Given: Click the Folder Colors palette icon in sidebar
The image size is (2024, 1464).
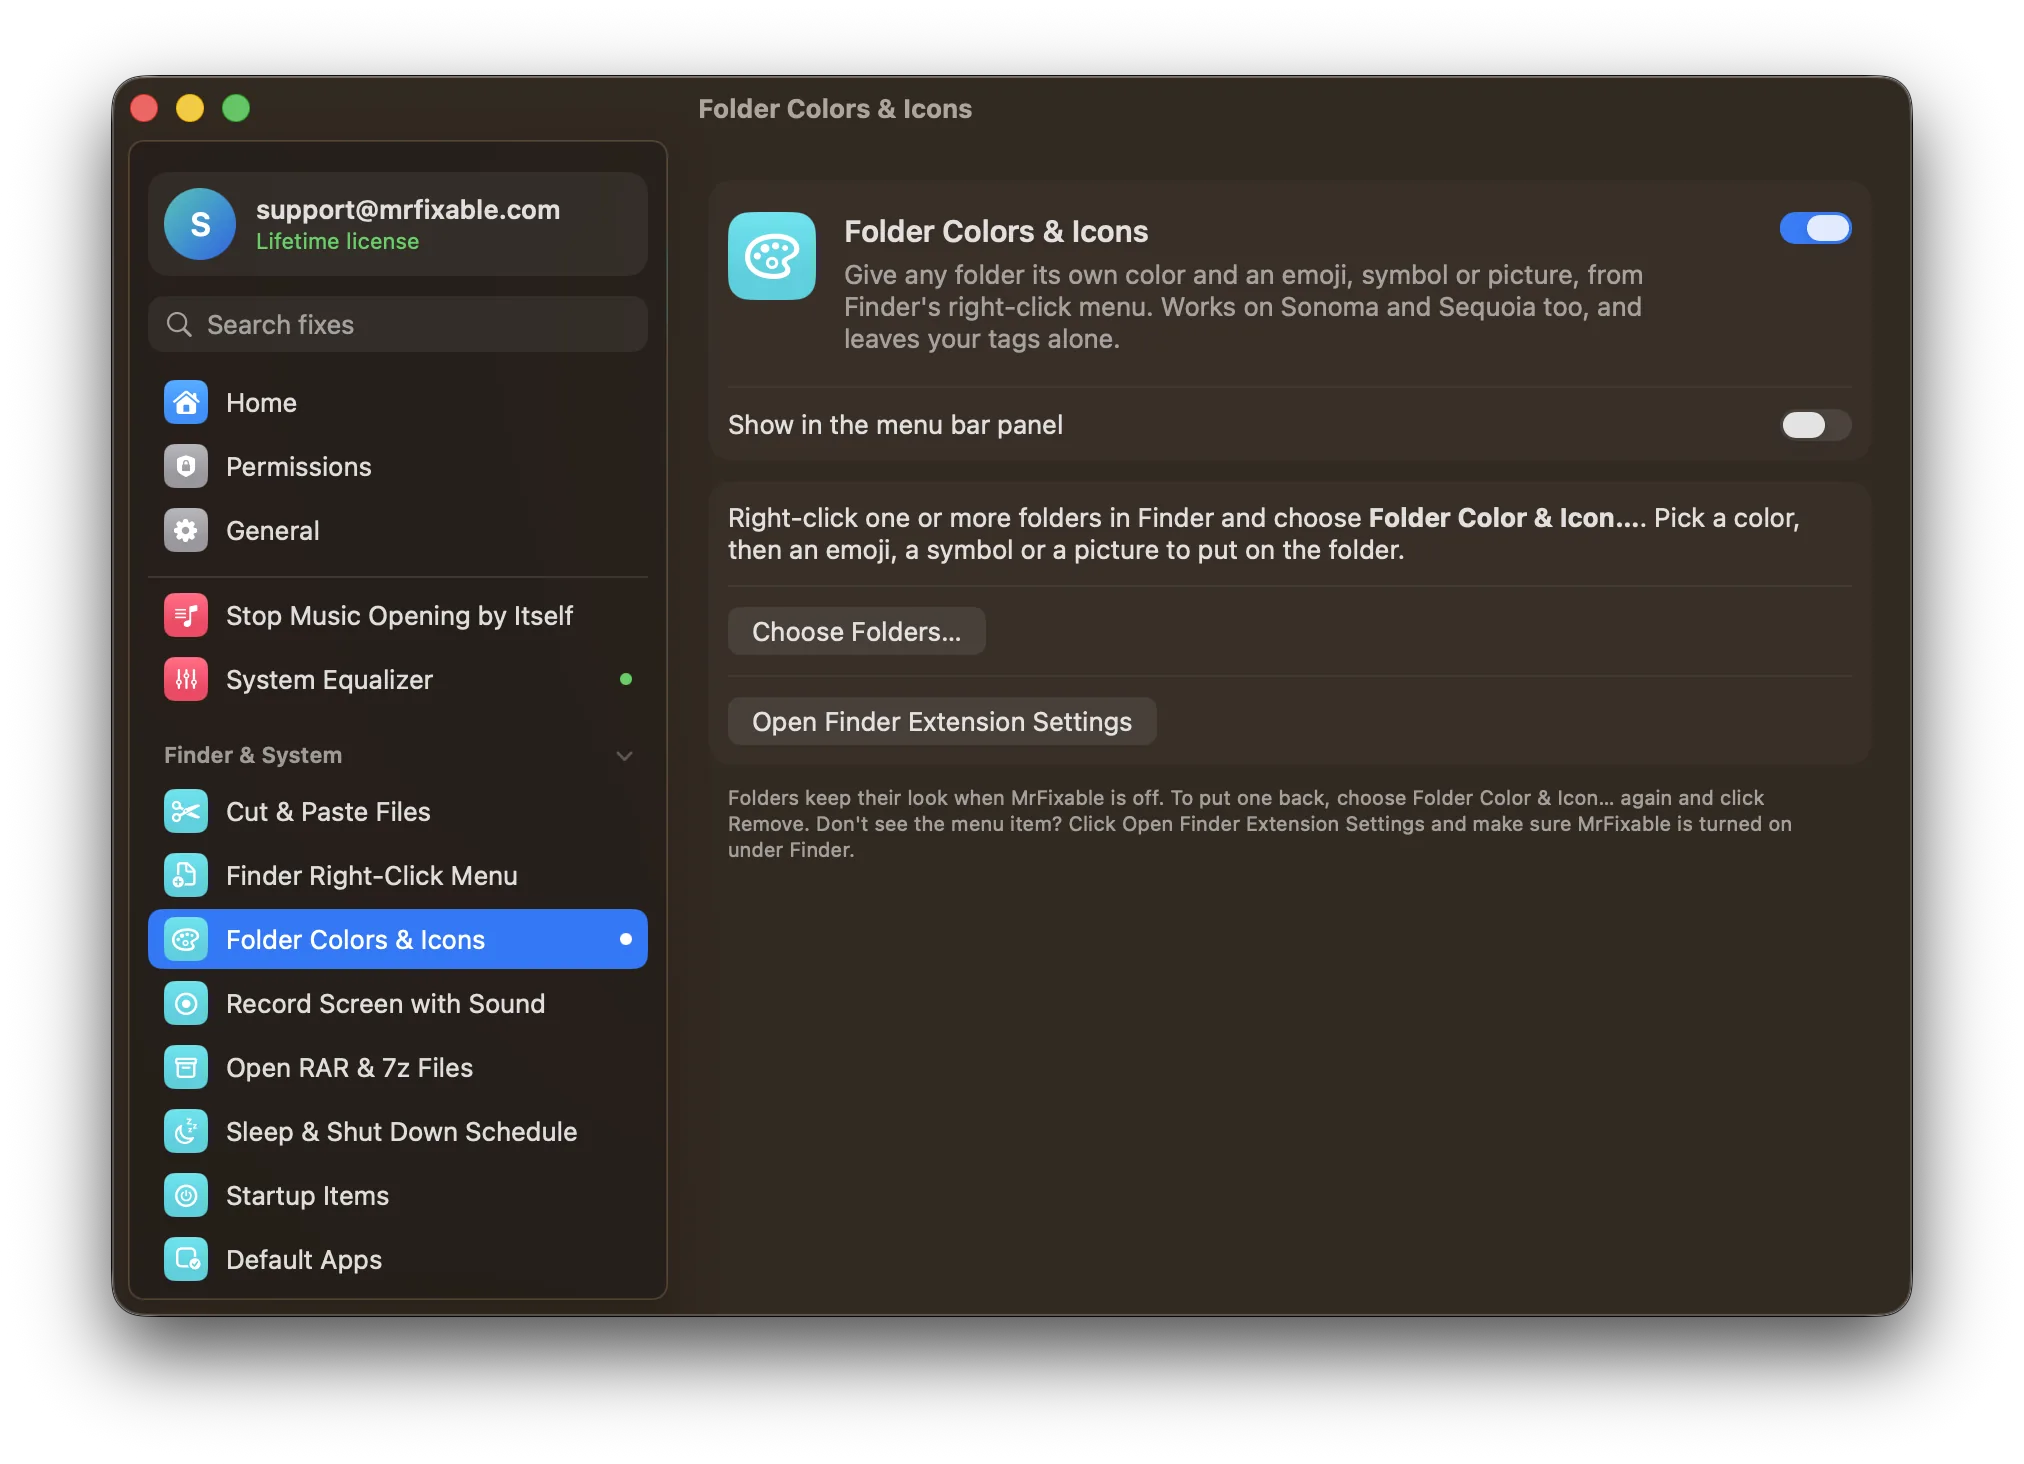Looking at the screenshot, I should point(186,940).
